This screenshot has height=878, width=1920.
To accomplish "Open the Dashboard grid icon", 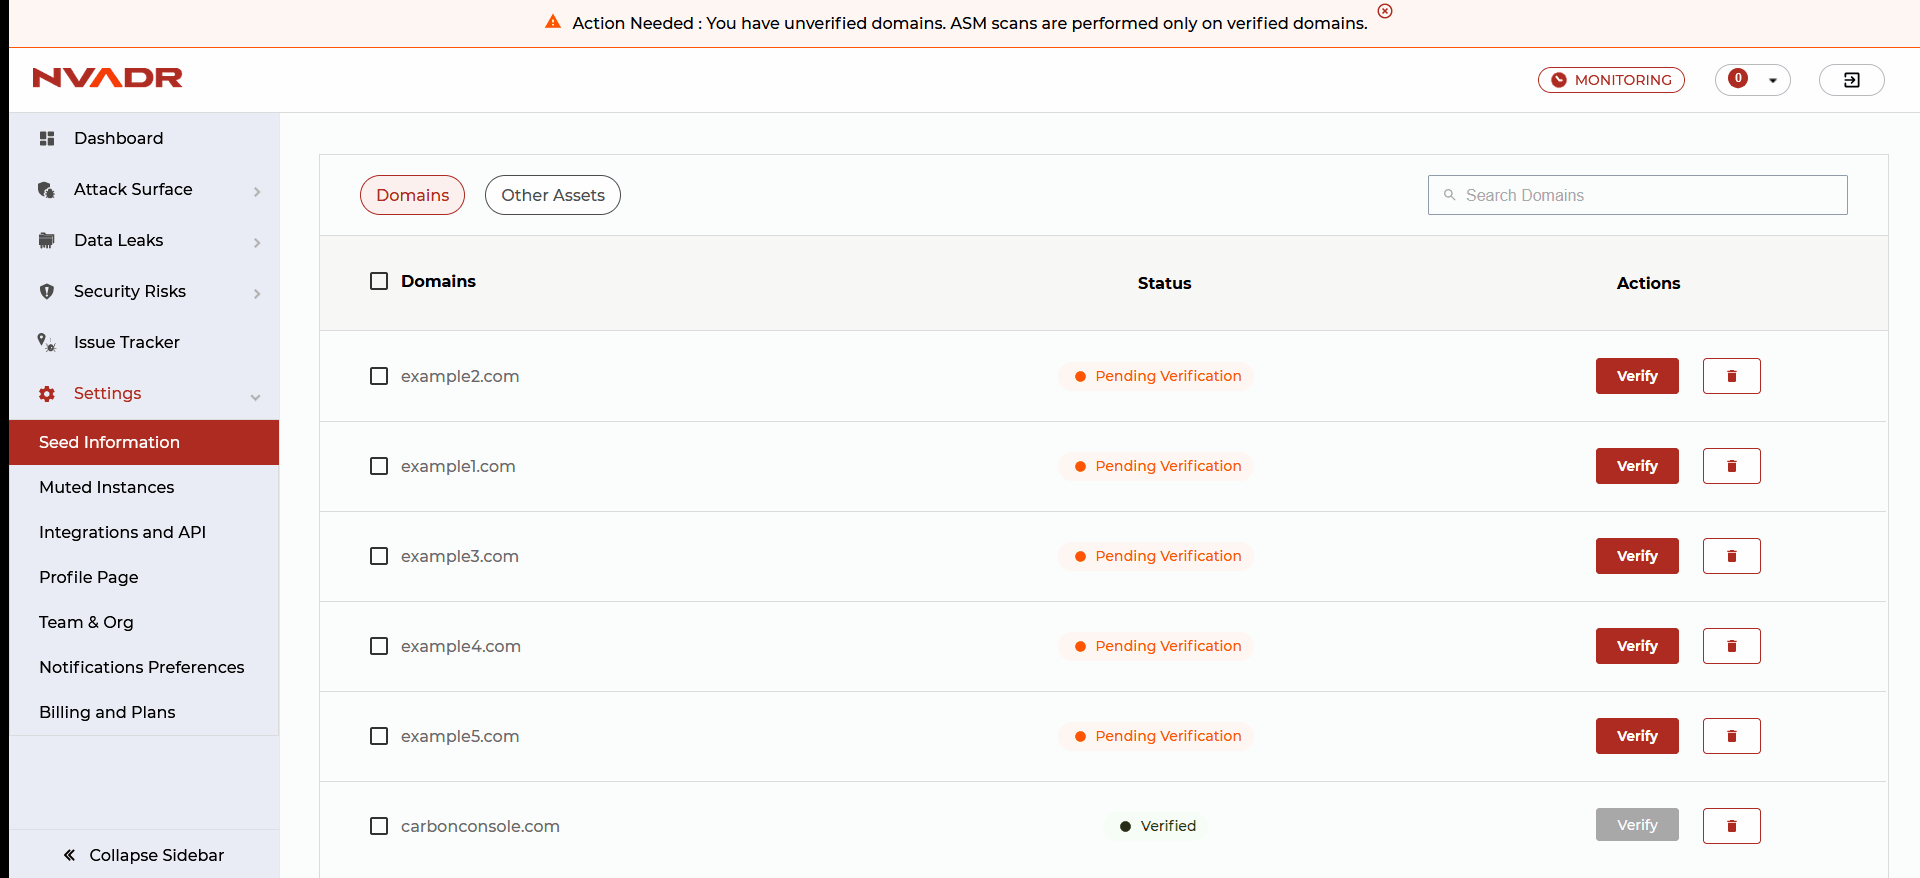I will (47, 139).
